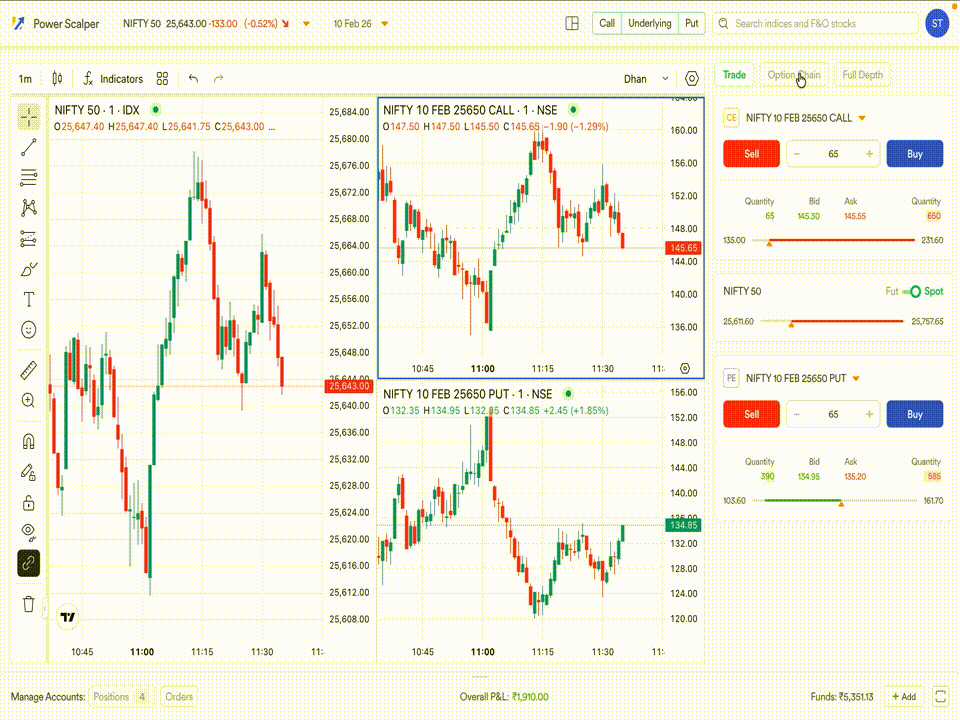Toggle drawings visibility eye icon
The width and height of the screenshot is (960, 720).
tap(28, 531)
